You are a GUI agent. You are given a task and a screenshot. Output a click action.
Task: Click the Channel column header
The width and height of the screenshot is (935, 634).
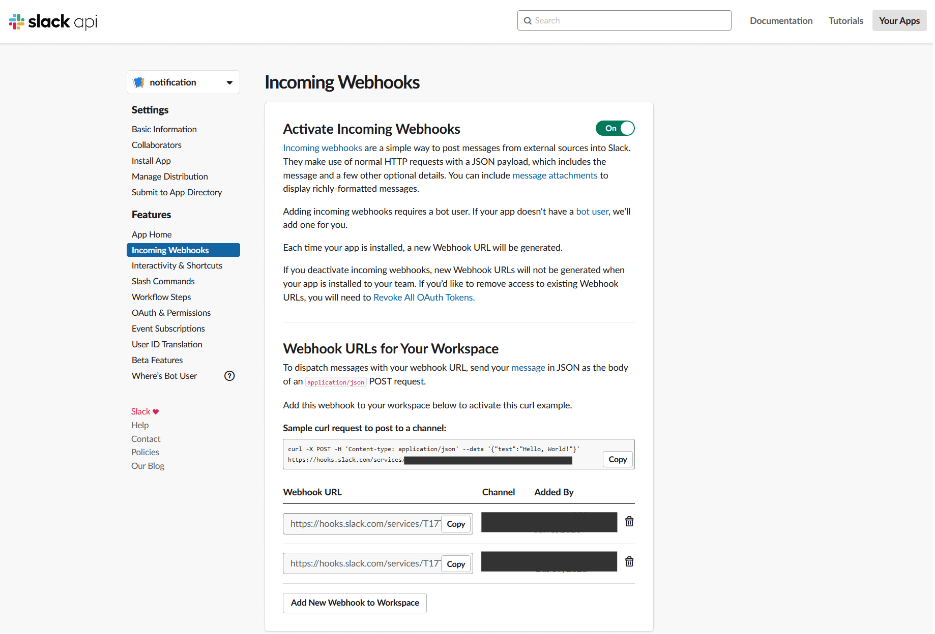point(499,492)
